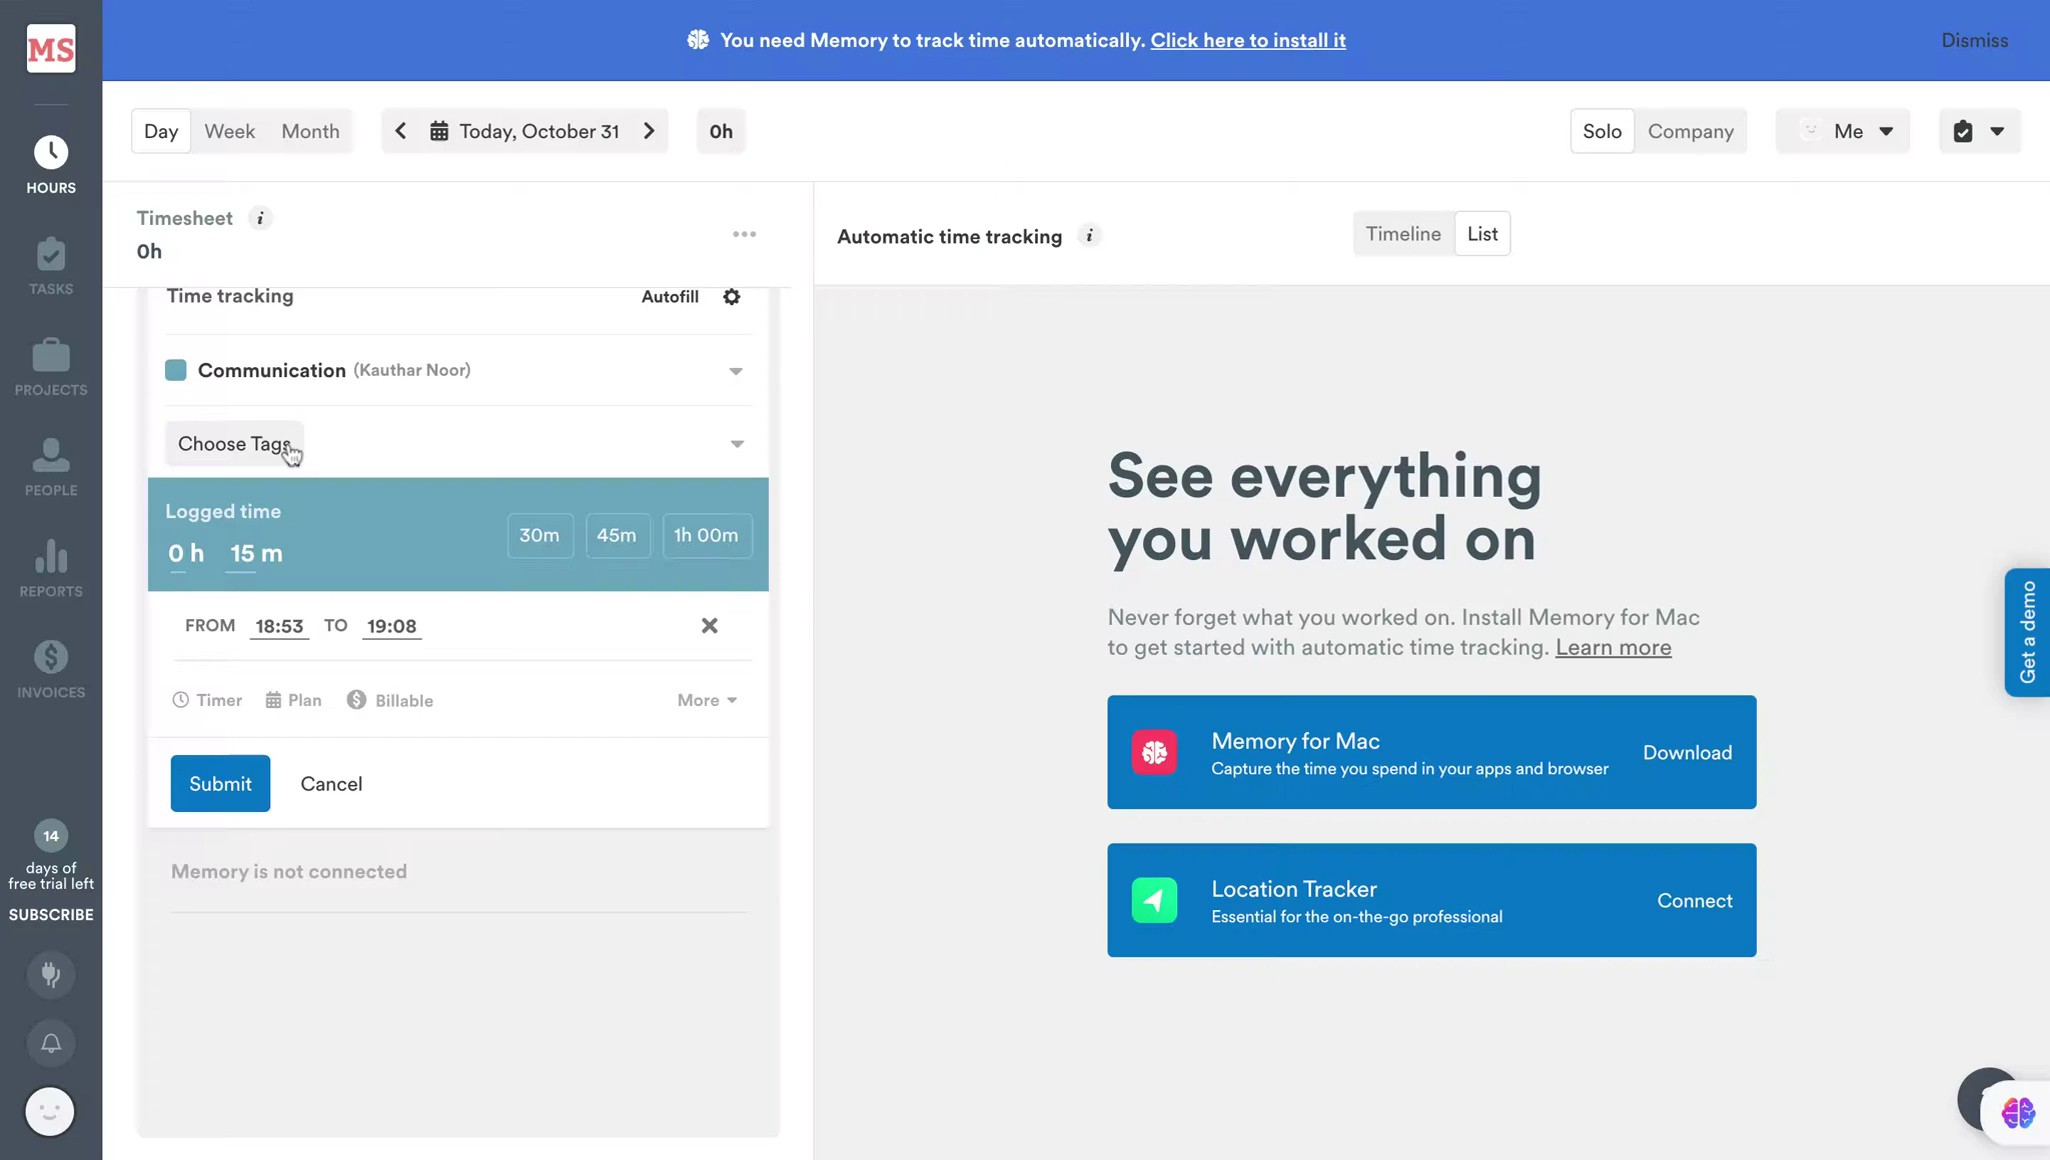Click the Communication project color swatch
The image size is (2050, 1160).
(x=176, y=370)
